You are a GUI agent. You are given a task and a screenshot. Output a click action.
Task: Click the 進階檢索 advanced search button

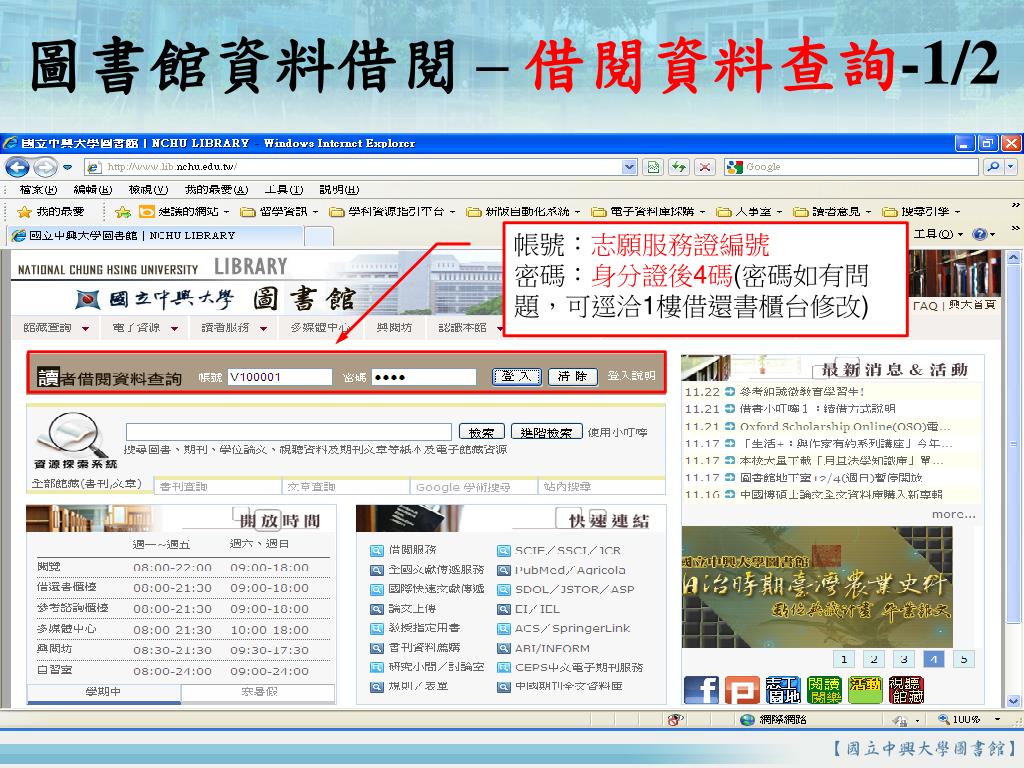[547, 432]
